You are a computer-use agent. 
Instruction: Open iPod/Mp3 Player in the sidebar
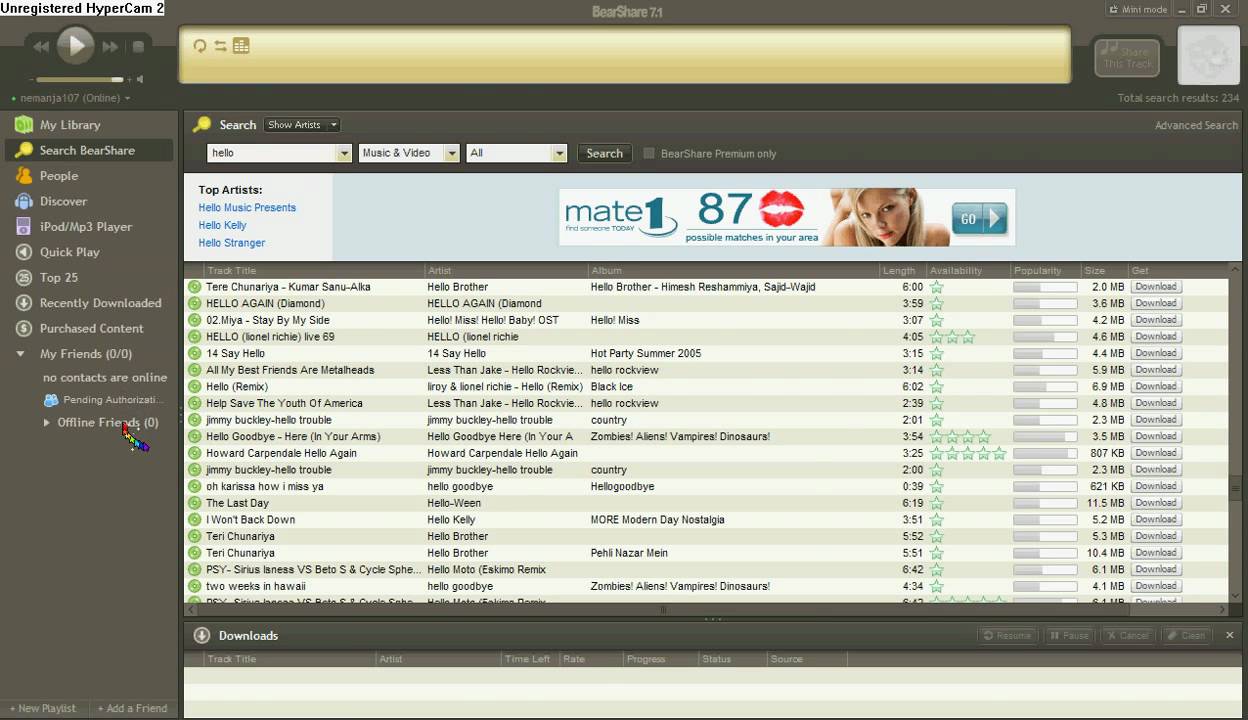tap(88, 227)
